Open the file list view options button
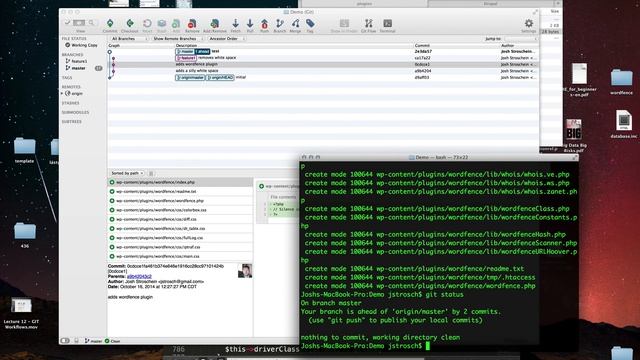Screen dimensions: 640x360 coord(151,173)
